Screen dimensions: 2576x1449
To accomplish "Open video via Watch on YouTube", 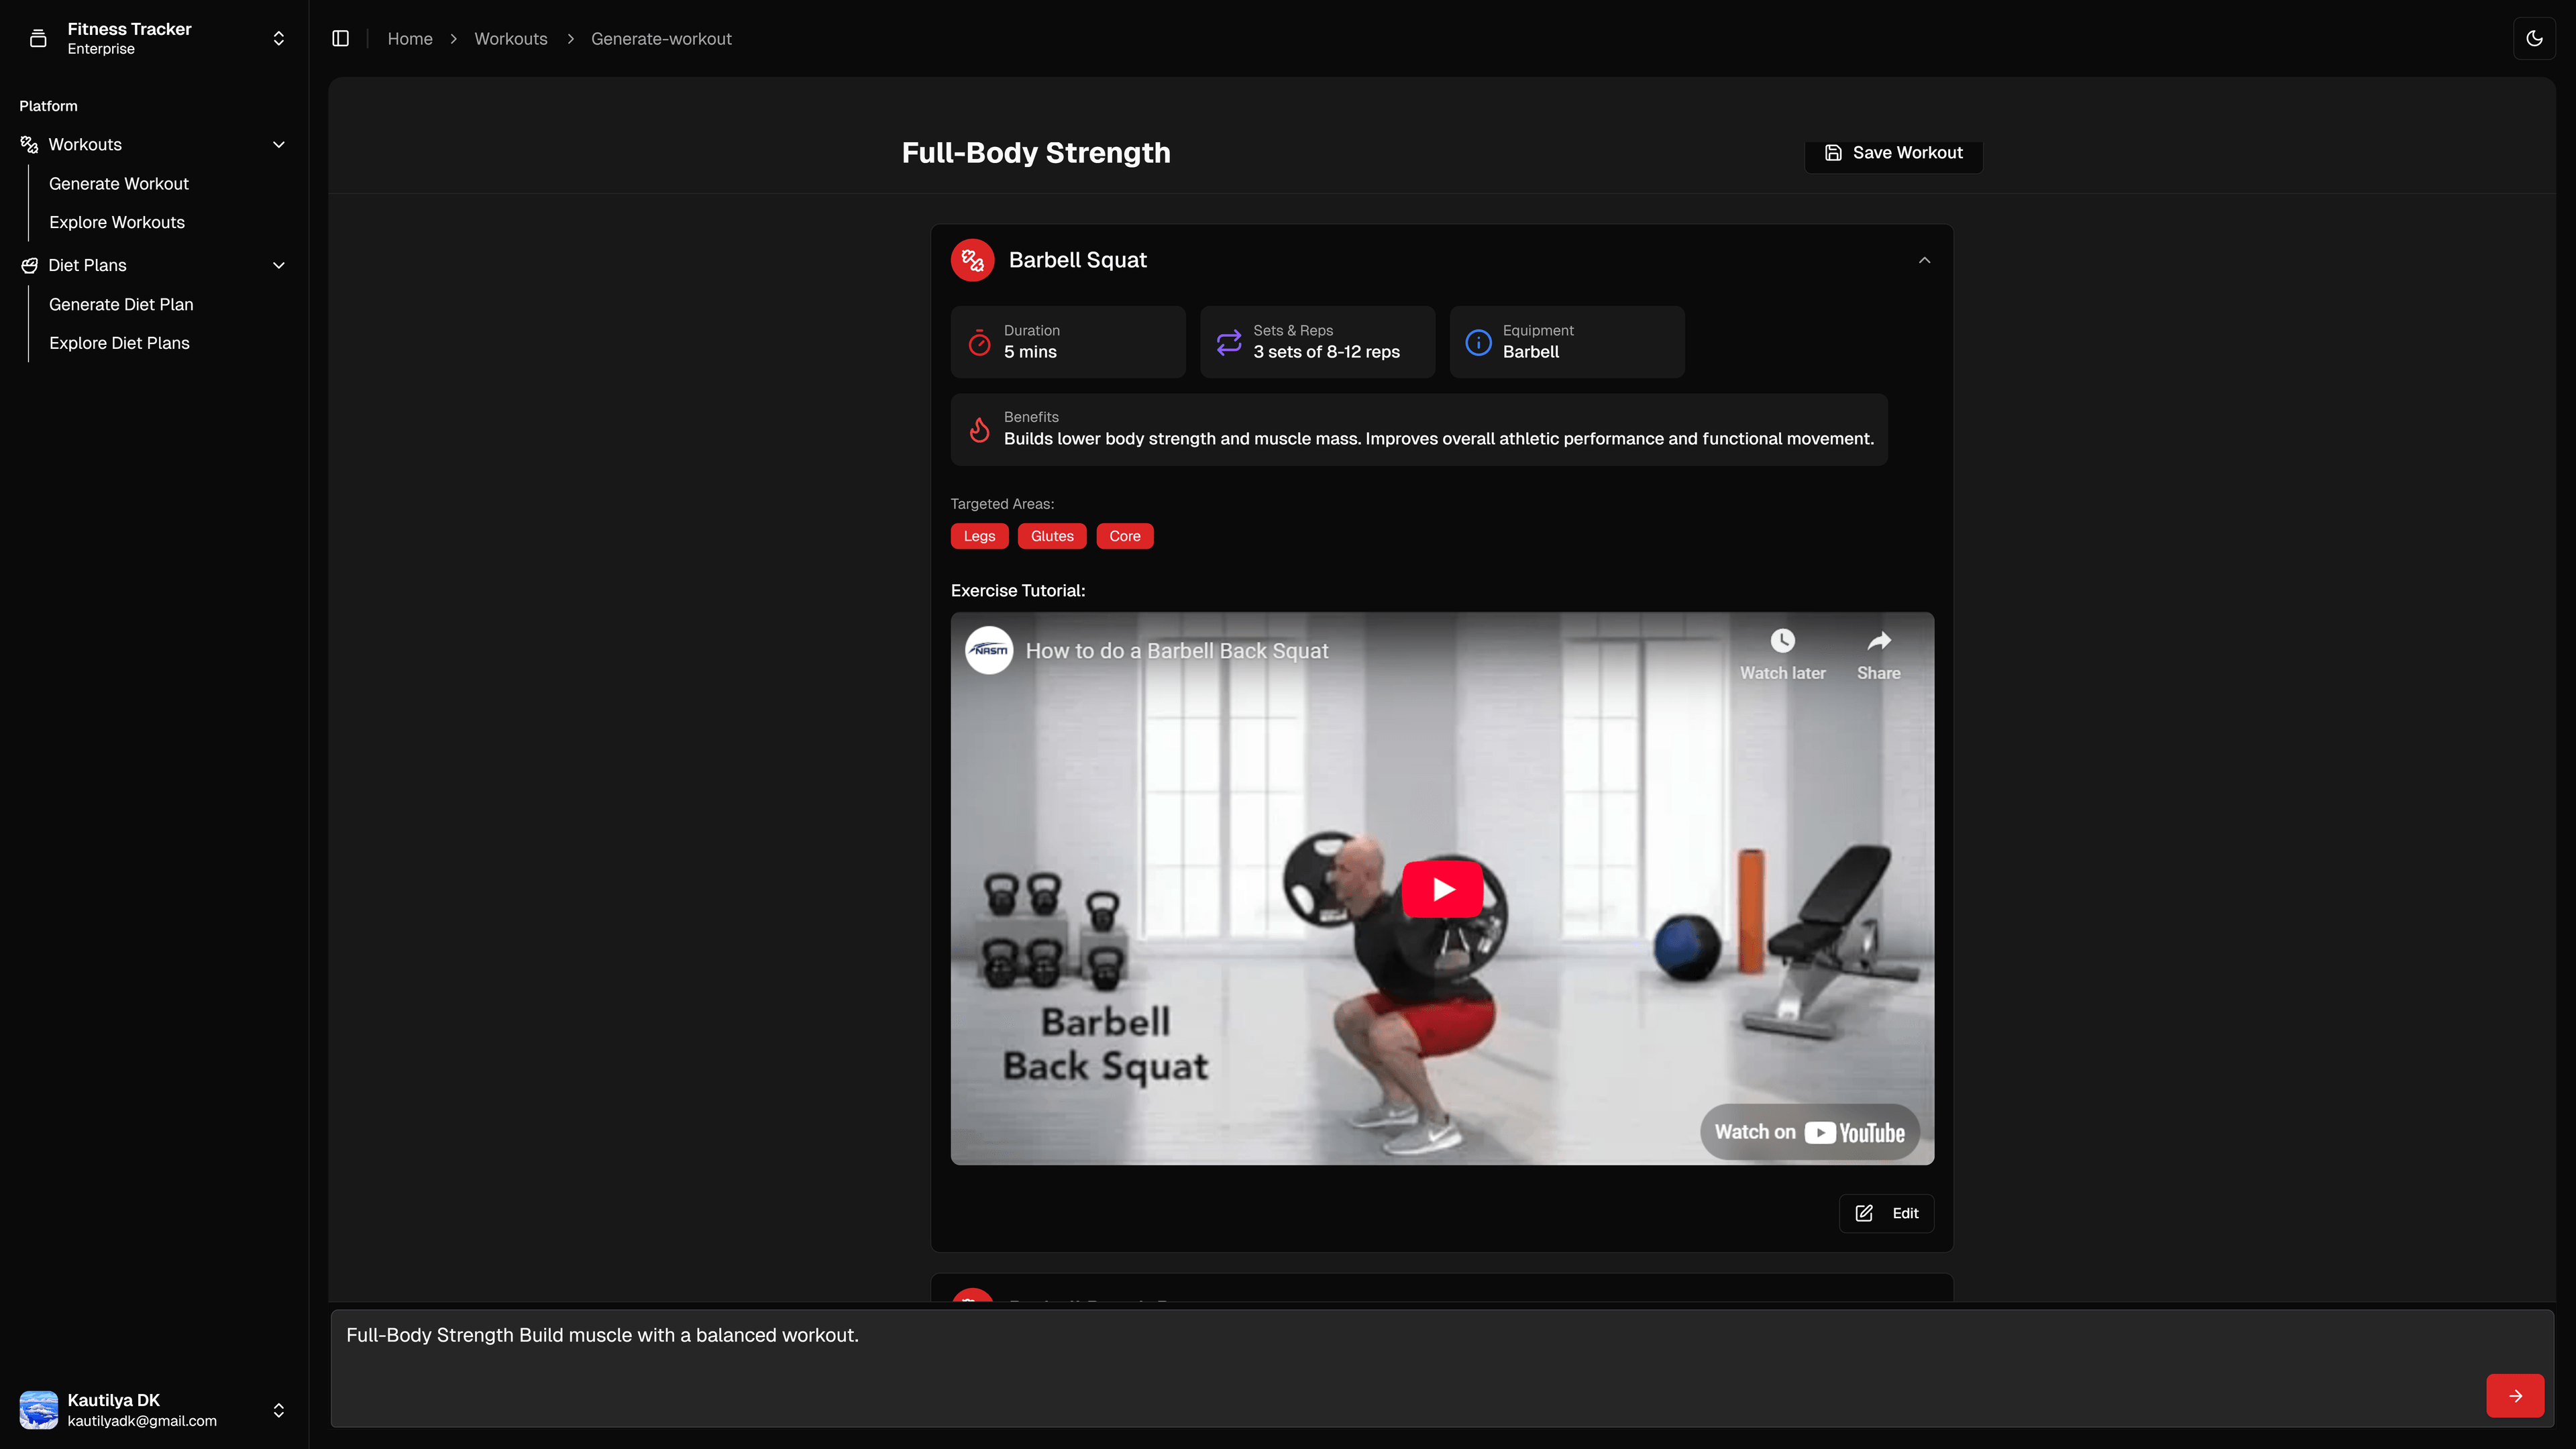I will [1809, 1132].
